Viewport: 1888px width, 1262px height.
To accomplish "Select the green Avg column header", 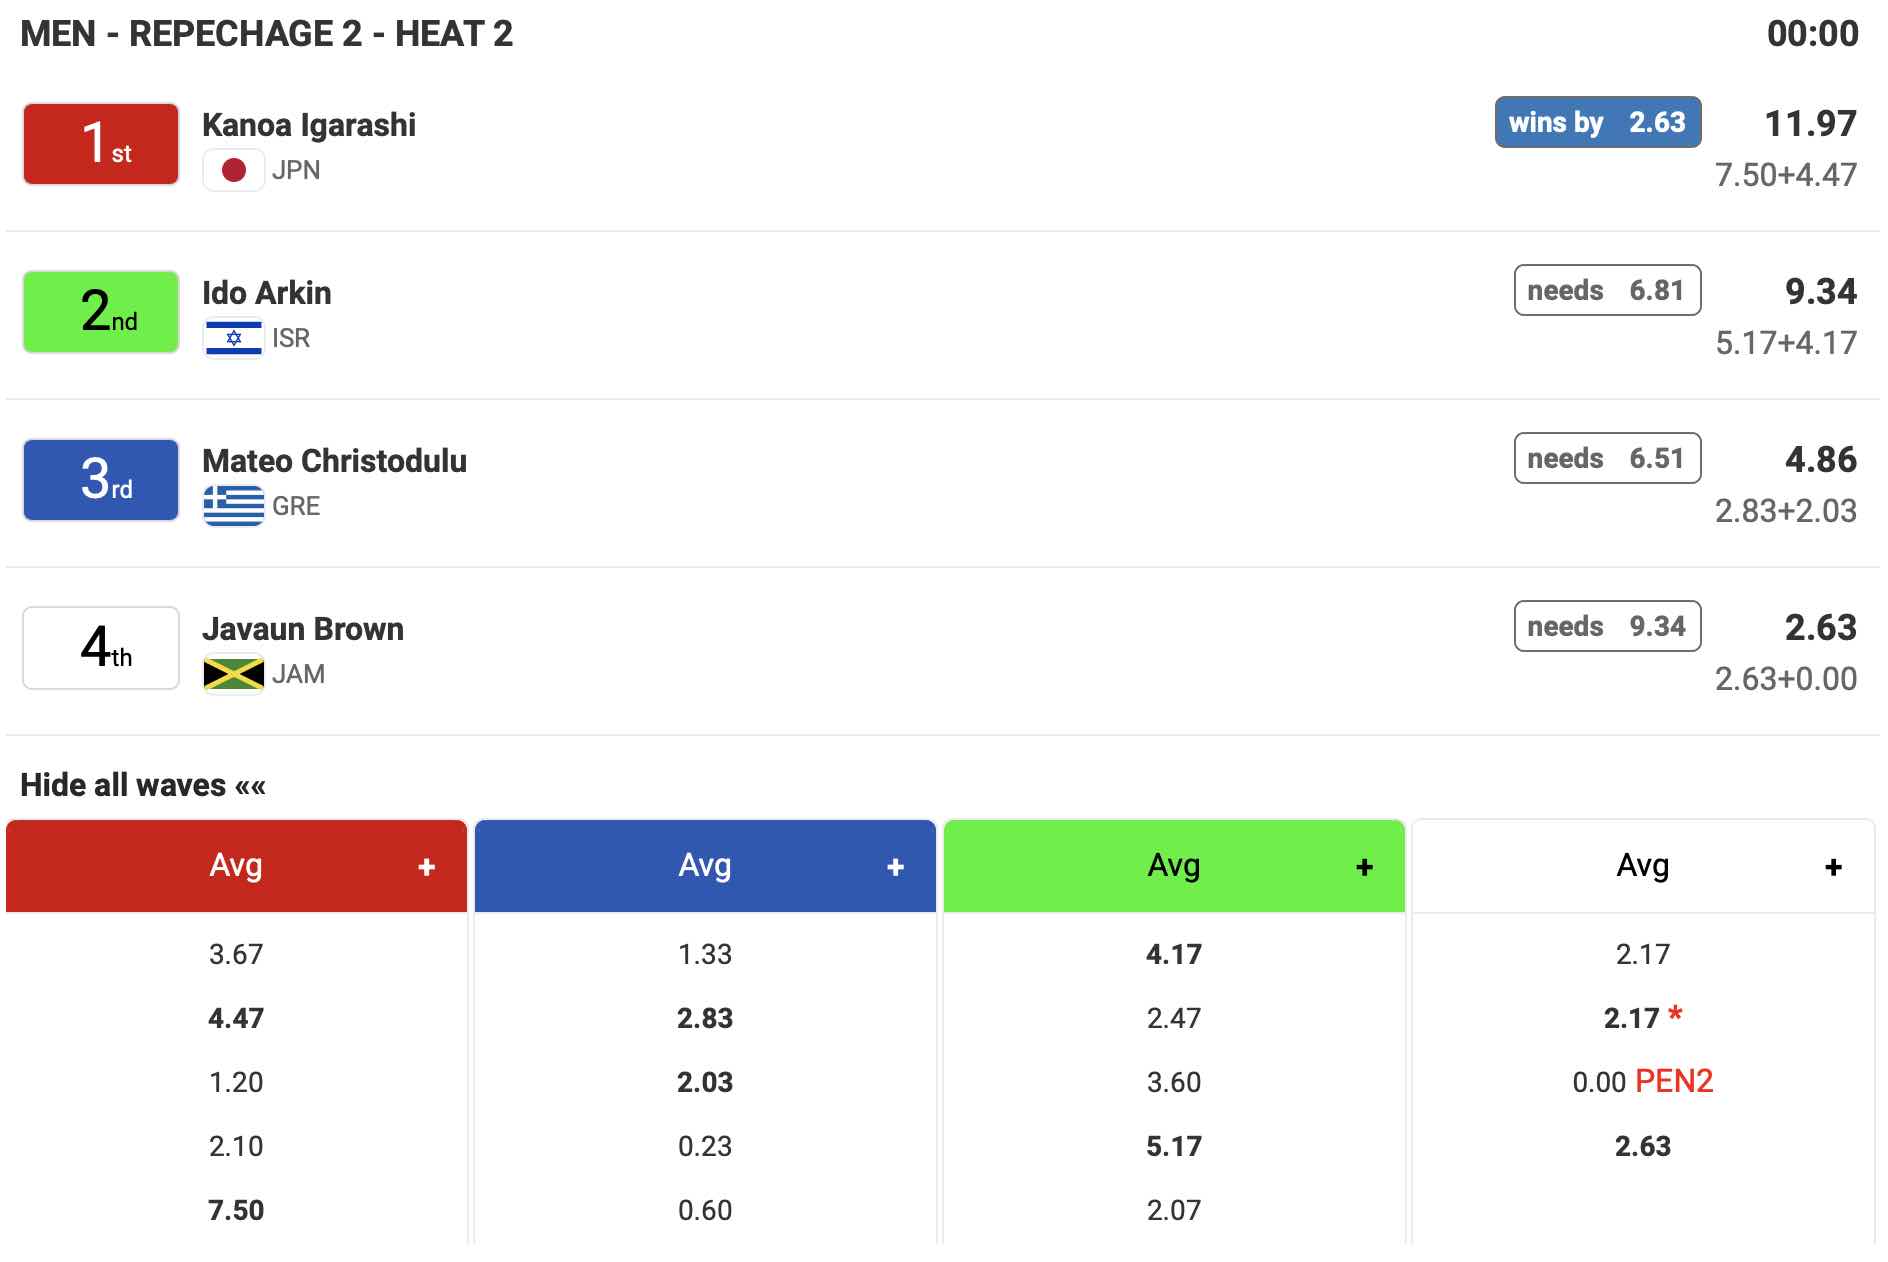I will click(1173, 866).
